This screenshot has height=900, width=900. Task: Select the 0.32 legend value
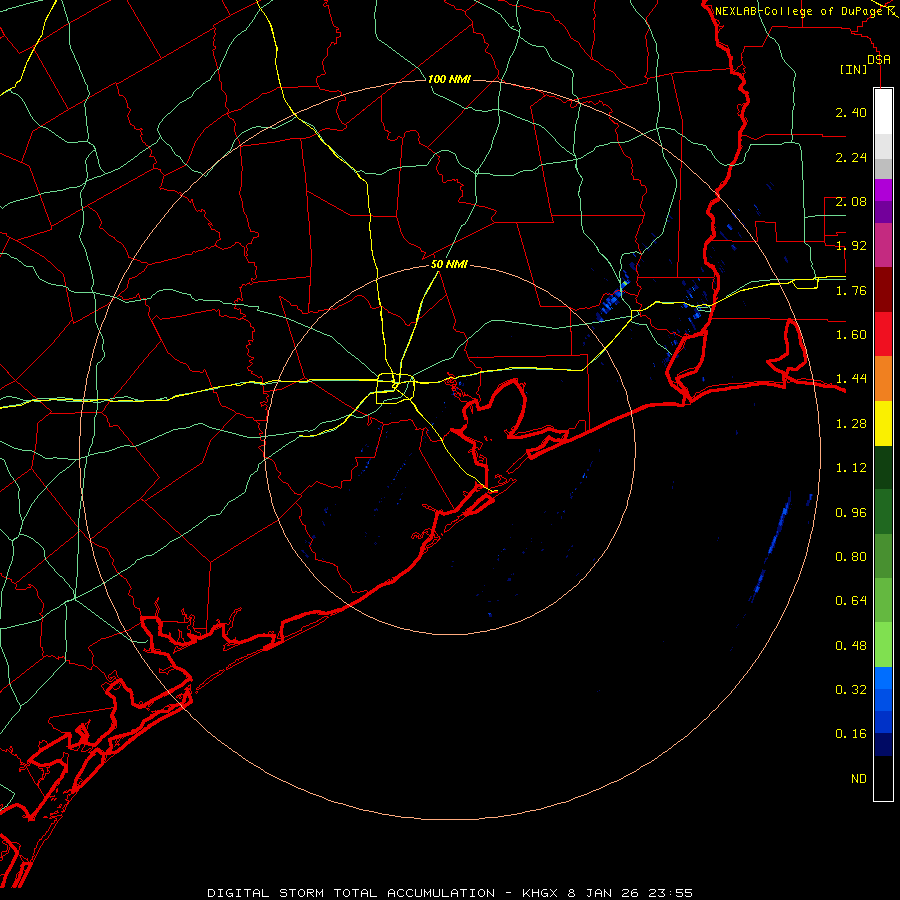point(851,690)
